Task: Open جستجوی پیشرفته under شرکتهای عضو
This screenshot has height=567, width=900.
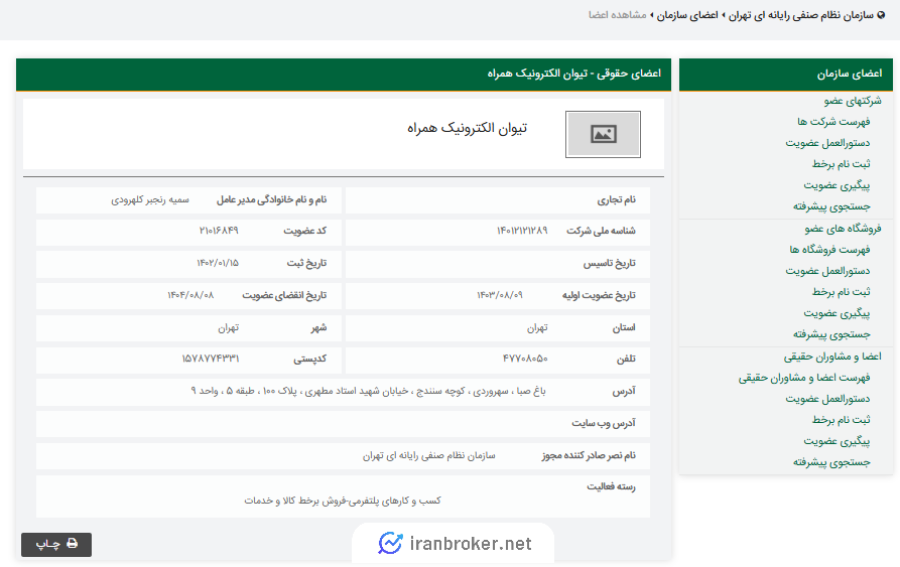Action: click(832, 207)
